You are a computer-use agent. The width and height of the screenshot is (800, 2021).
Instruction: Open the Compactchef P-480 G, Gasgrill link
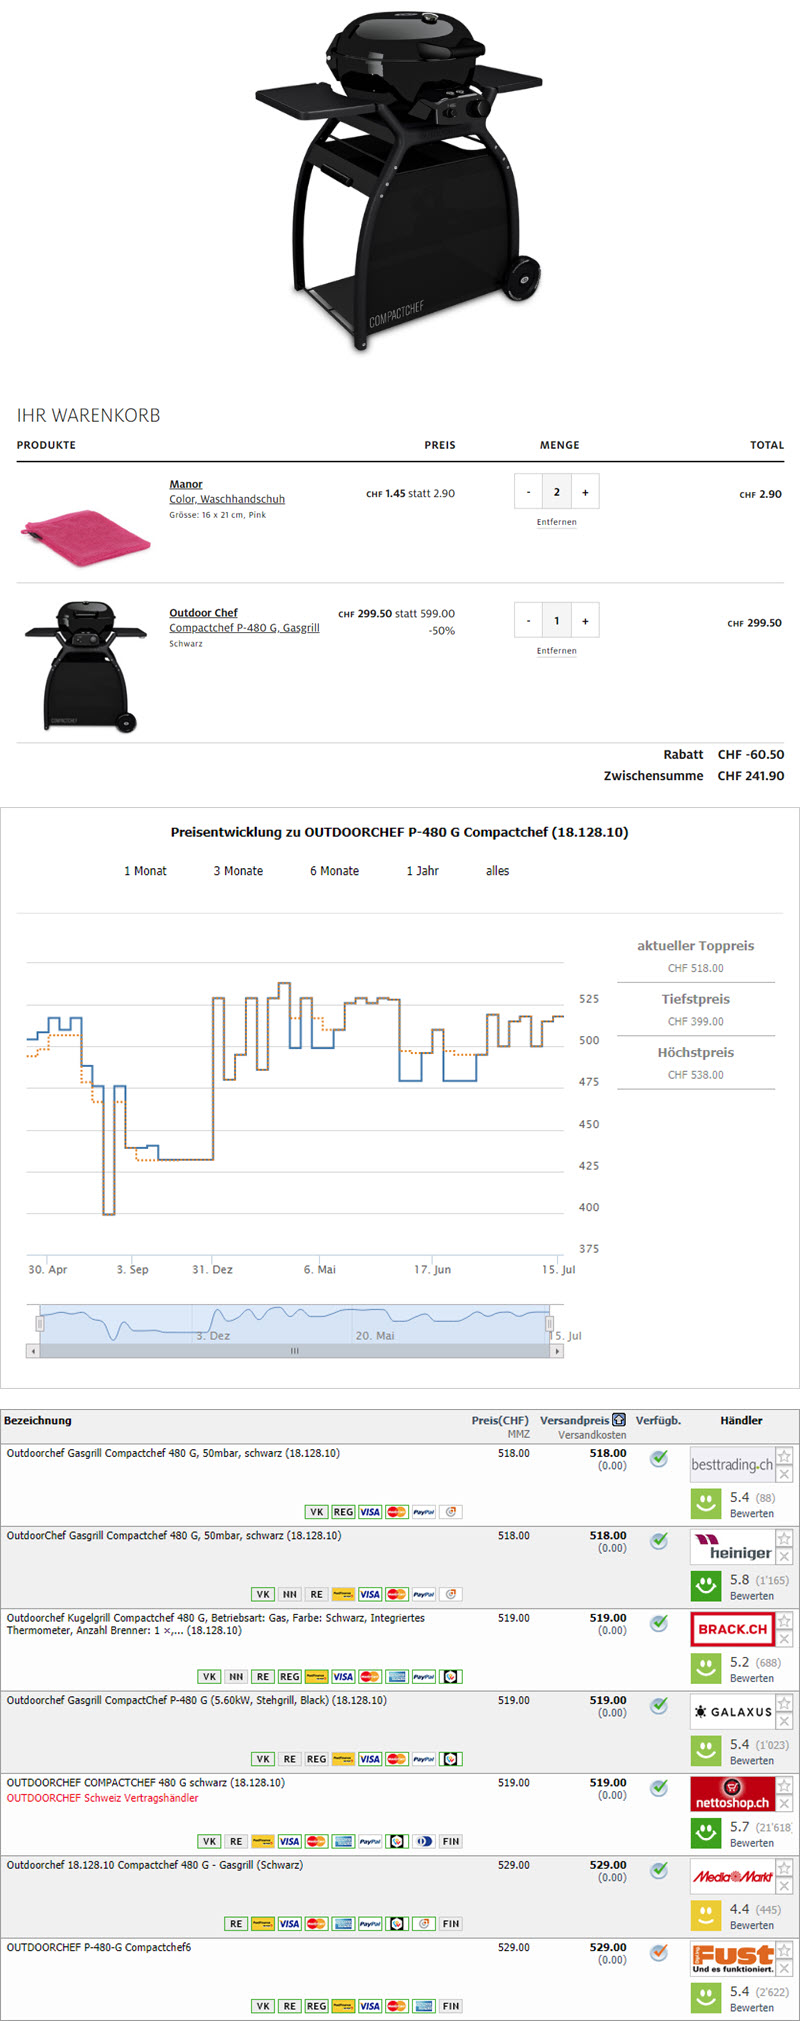coord(244,628)
